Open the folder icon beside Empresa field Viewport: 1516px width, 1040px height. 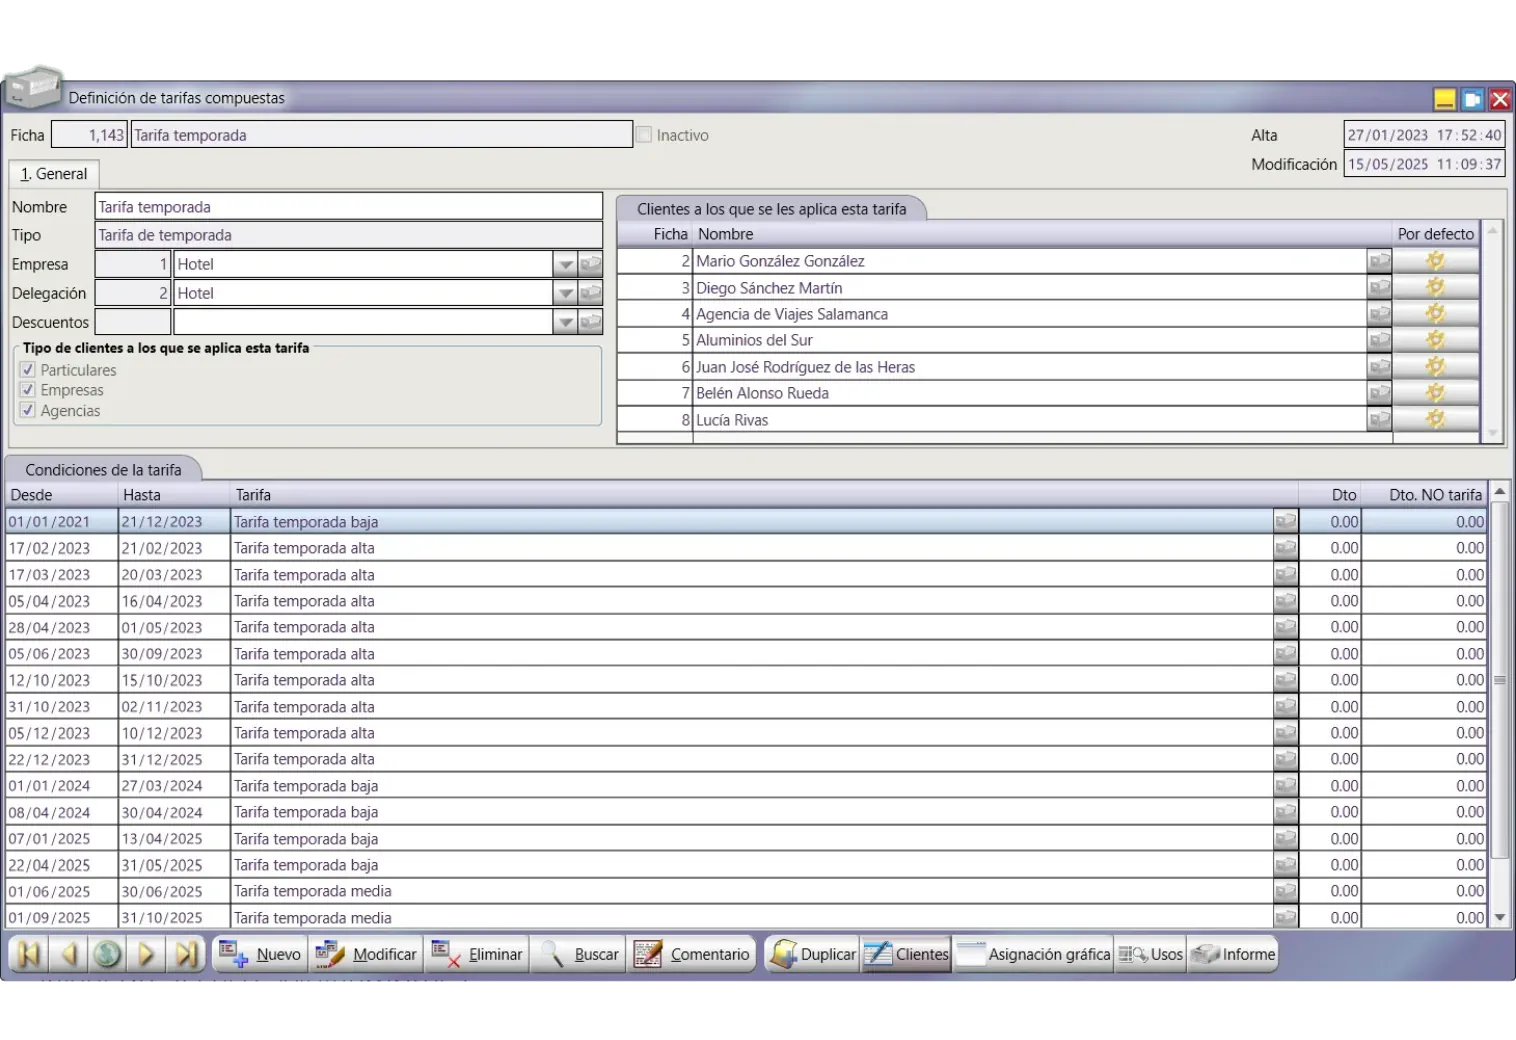(591, 265)
